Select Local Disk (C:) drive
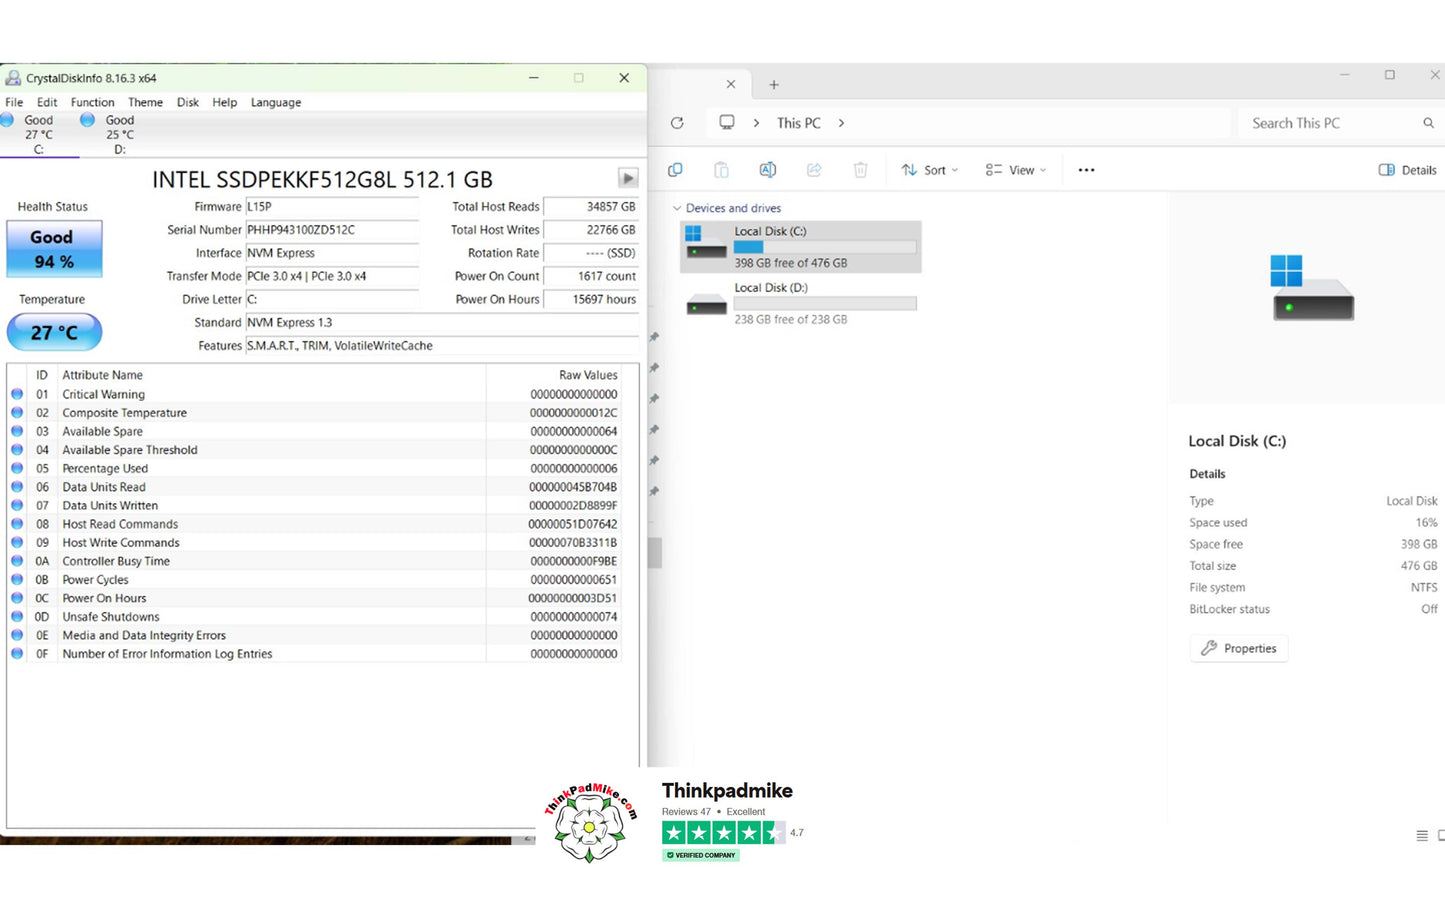The width and height of the screenshot is (1445, 908). (x=800, y=247)
